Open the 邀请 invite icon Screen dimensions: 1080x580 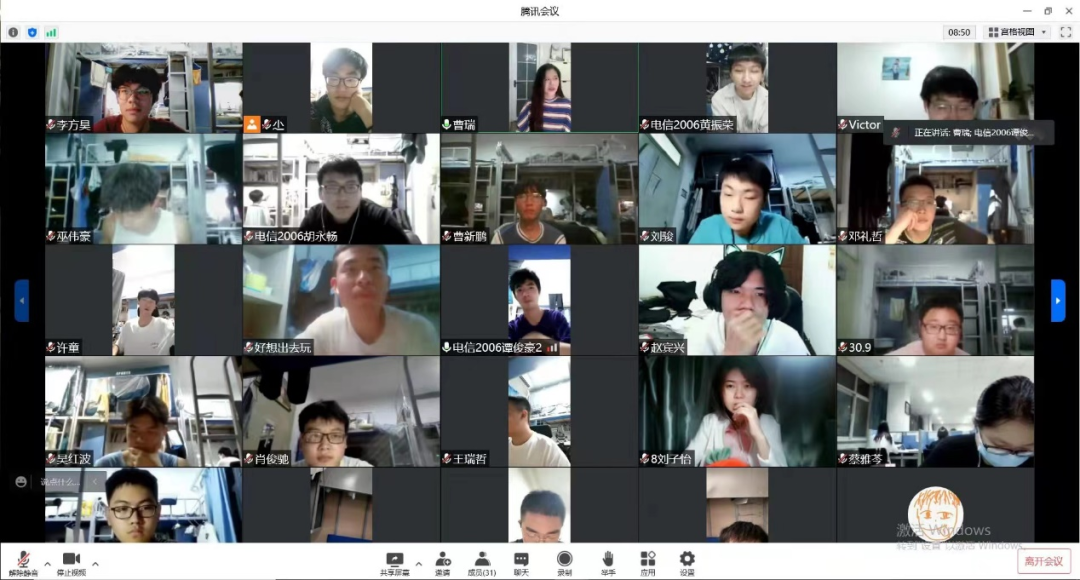pos(442,563)
